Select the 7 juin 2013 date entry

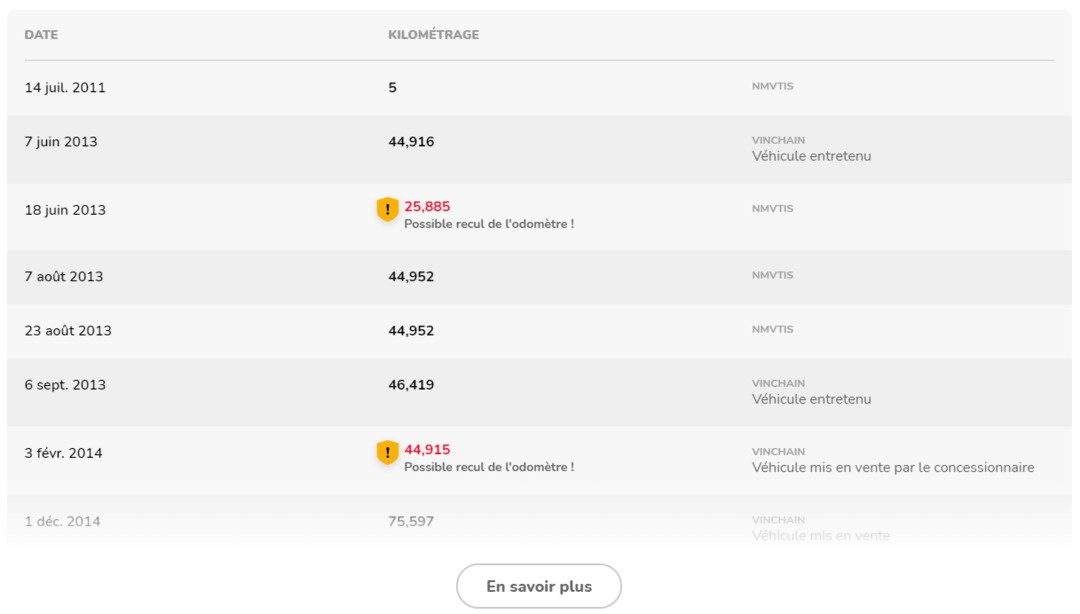pos(61,142)
